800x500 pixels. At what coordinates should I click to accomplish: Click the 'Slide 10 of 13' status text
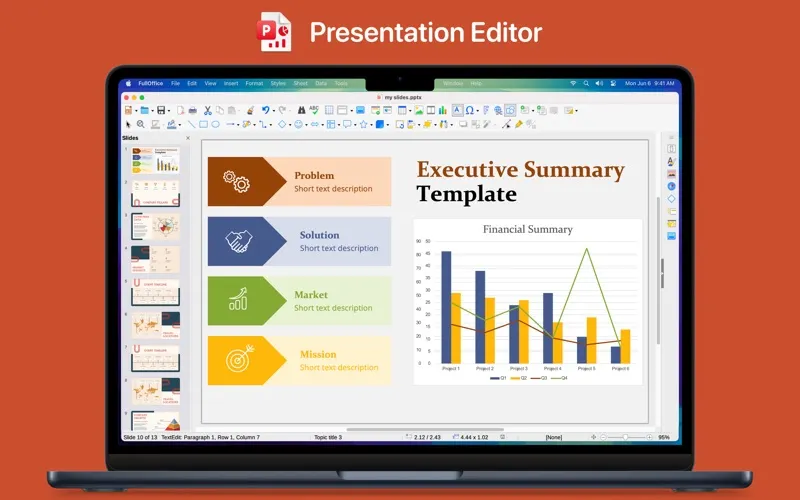pos(140,437)
